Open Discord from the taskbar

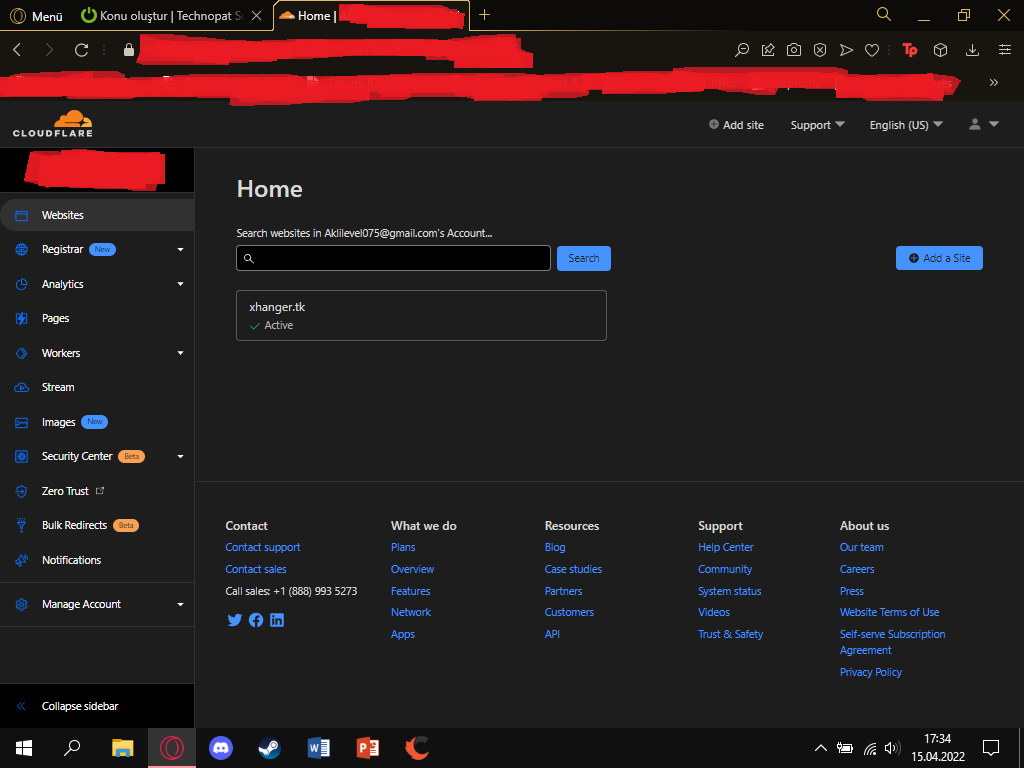tap(221, 748)
